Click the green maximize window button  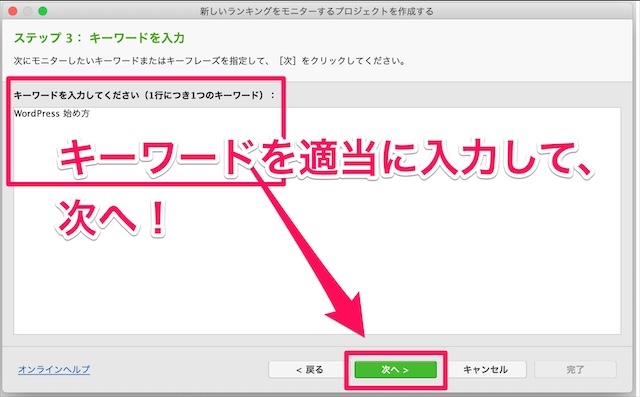42,11
